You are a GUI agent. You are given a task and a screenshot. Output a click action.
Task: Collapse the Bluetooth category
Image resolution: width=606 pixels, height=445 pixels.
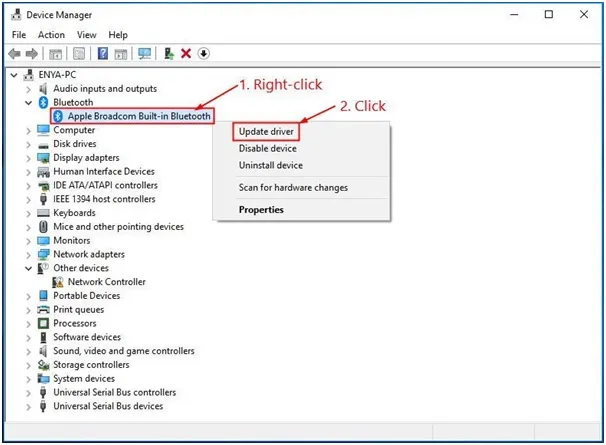[28, 103]
